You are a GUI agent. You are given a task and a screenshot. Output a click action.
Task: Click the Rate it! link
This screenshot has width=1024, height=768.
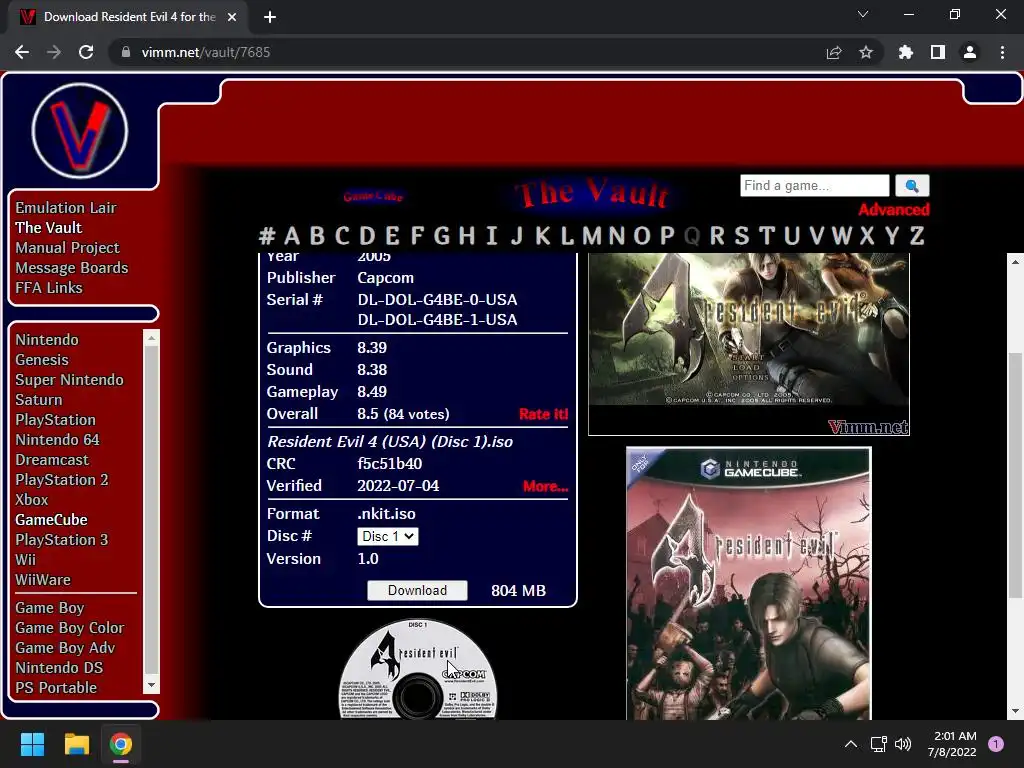tap(543, 414)
